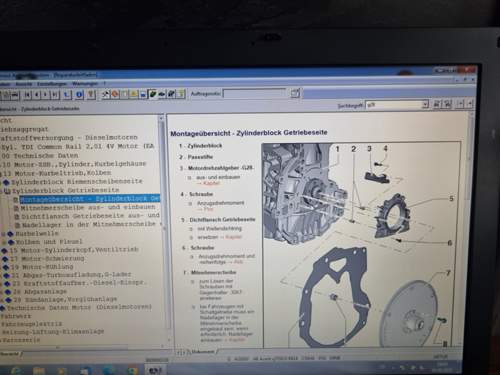
Task: Click the dark car toolbar icon
Action: (x=162, y=94)
